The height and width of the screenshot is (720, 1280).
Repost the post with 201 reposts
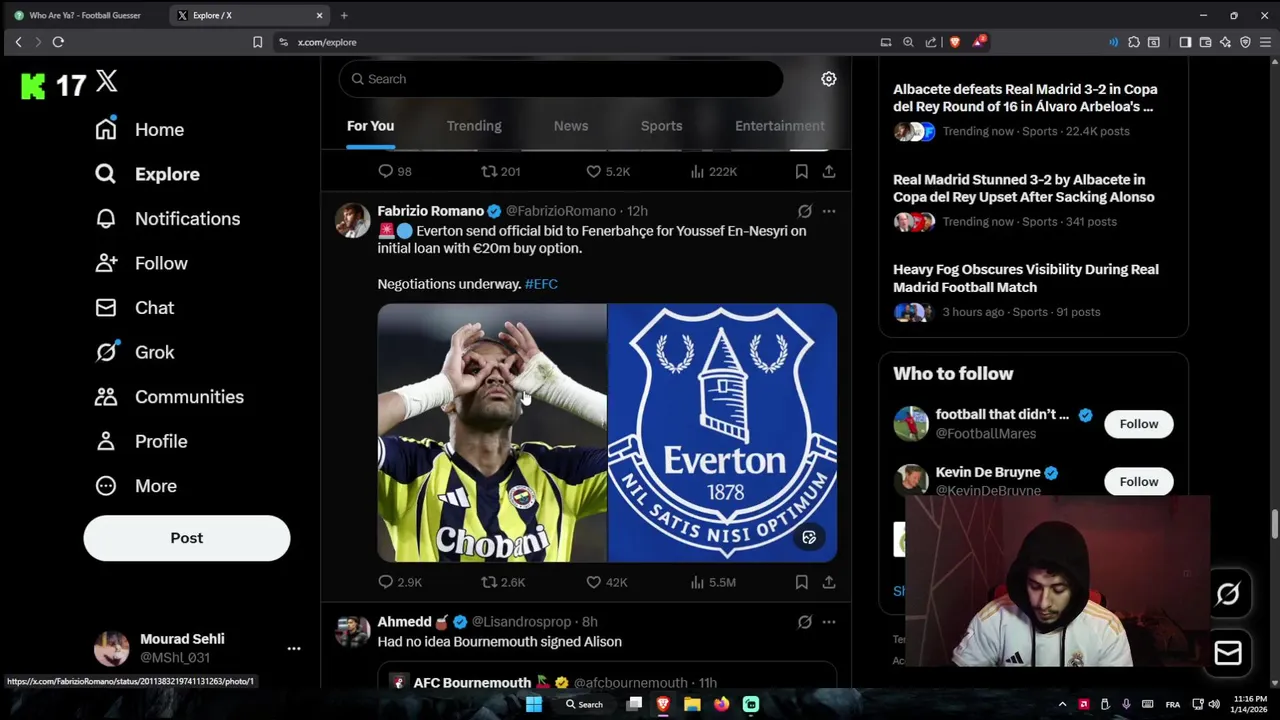click(x=489, y=172)
